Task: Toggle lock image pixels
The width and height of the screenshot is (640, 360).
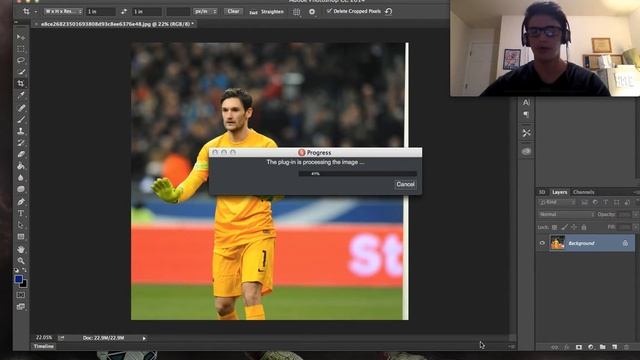Action: 564,227
